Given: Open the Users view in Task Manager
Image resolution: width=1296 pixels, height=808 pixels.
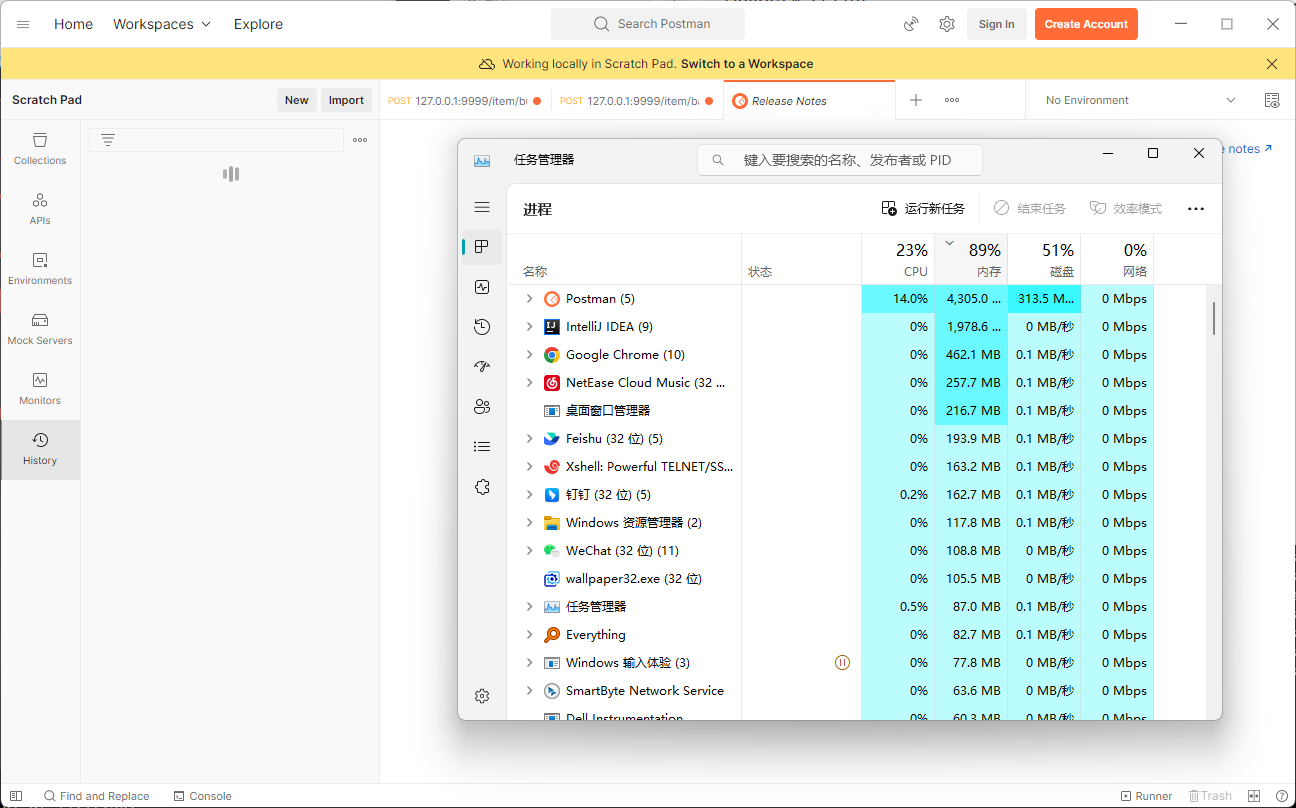Looking at the screenshot, I should click(x=482, y=406).
